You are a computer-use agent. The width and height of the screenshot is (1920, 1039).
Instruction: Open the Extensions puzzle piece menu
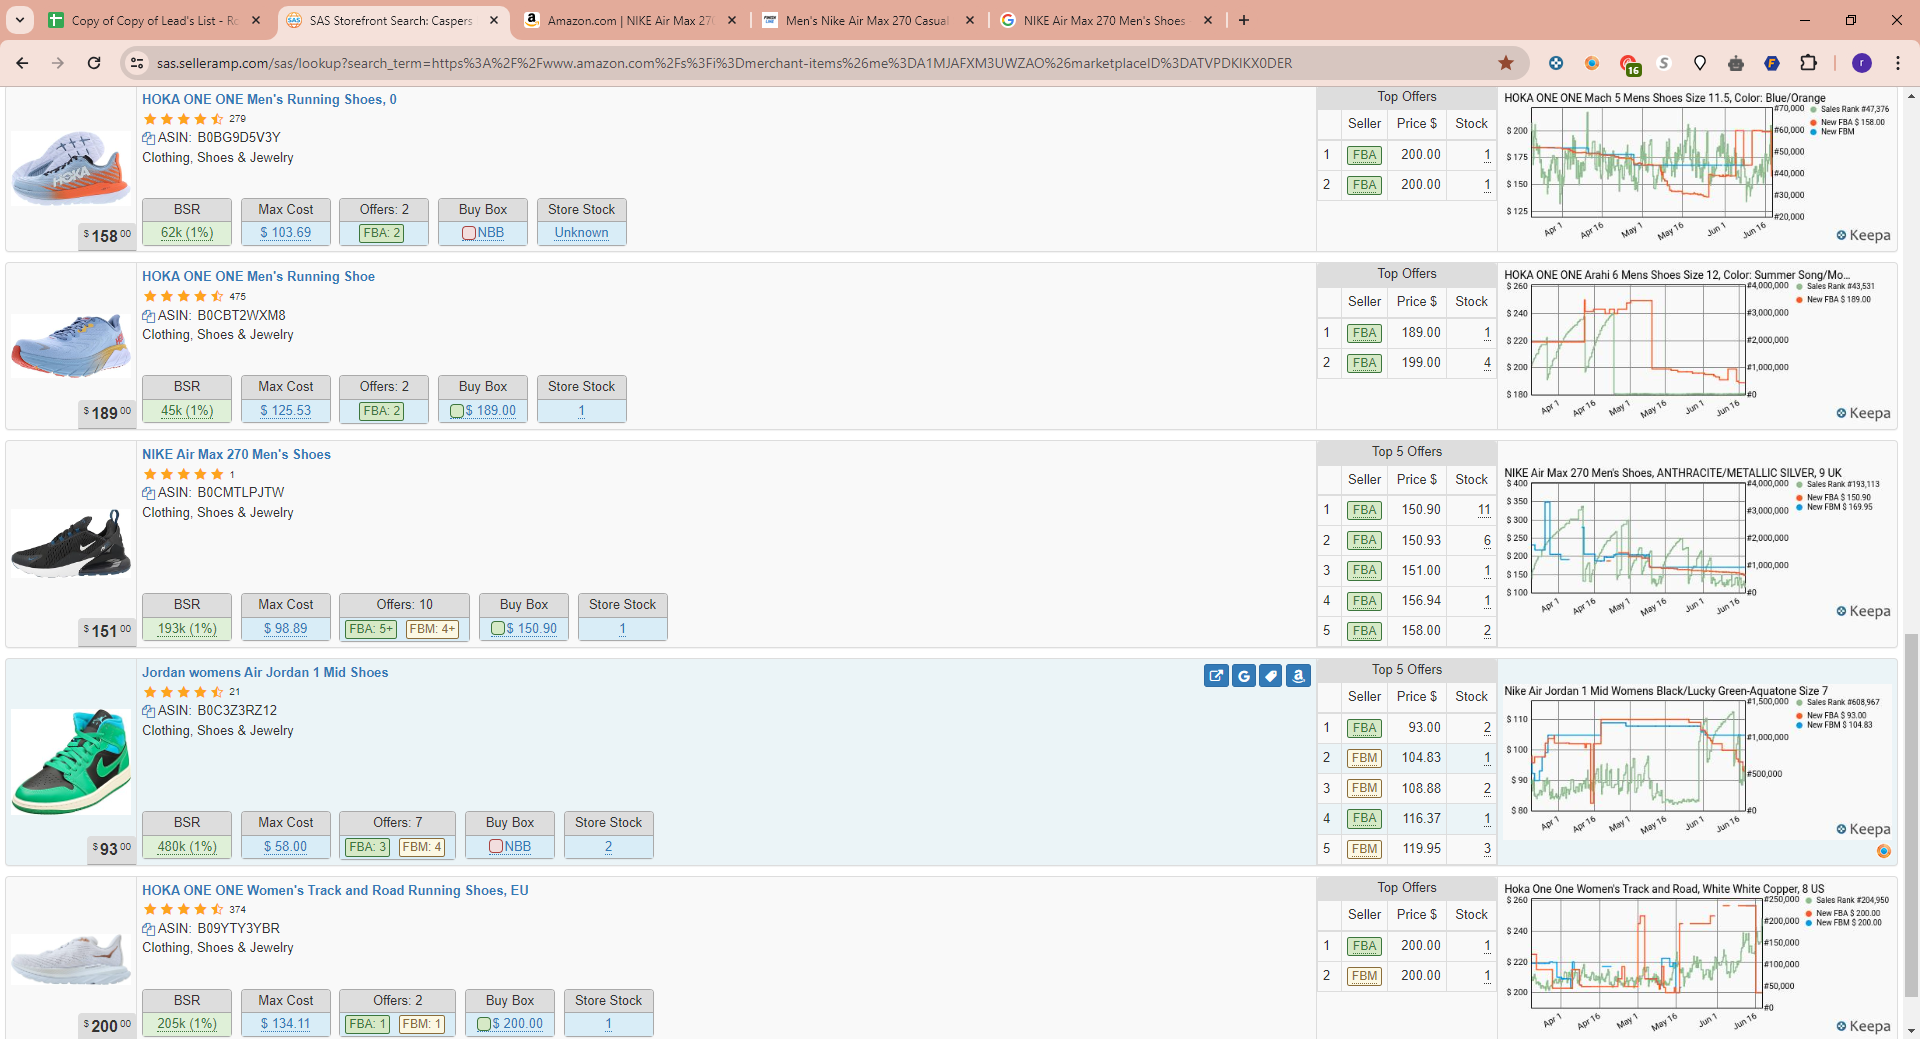[x=1808, y=63]
